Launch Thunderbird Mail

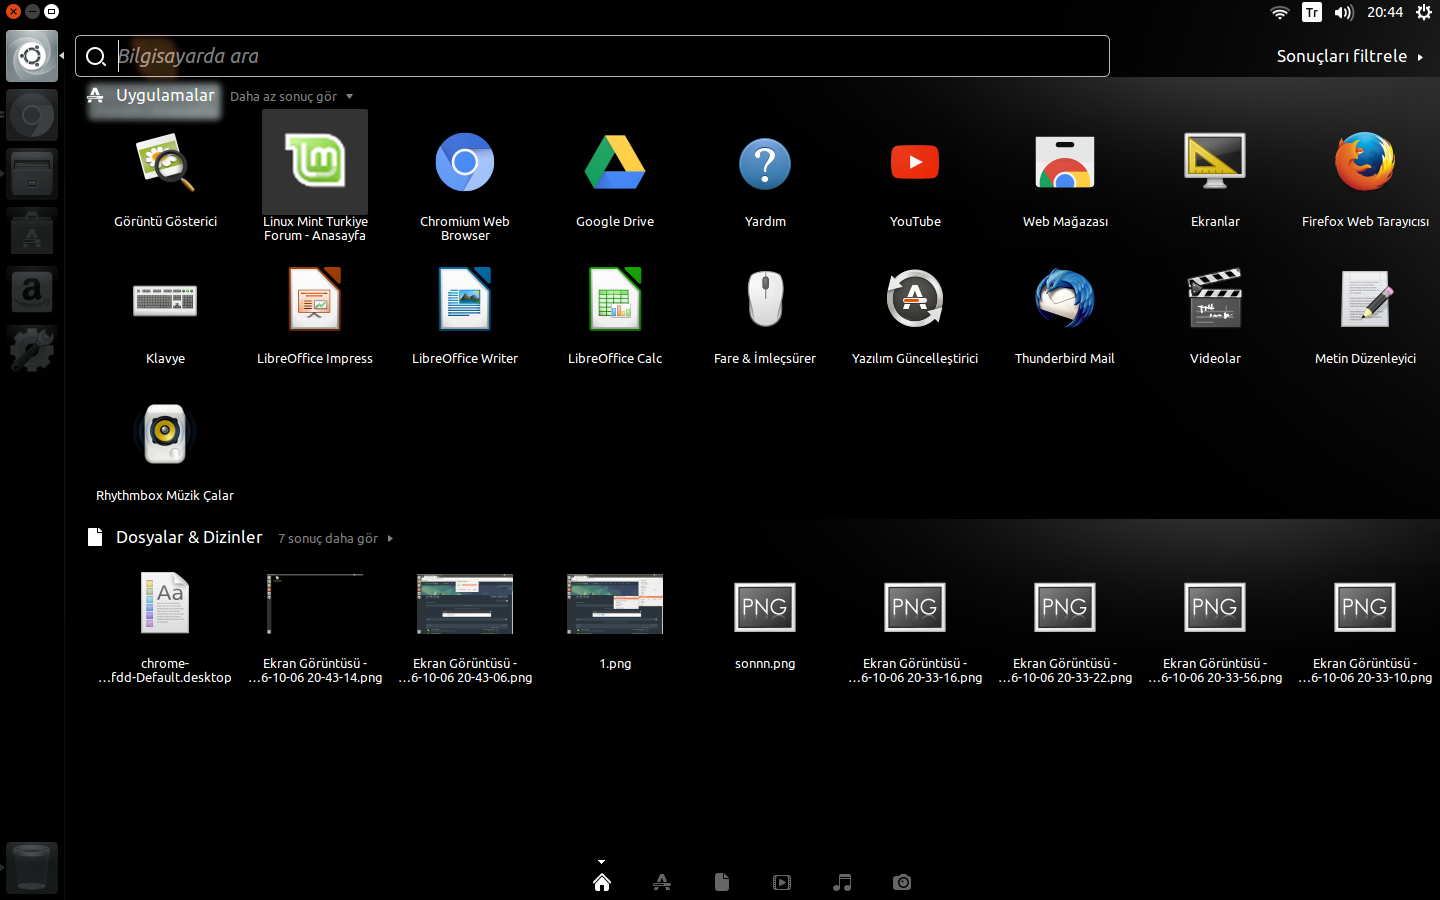(1065, 298)
